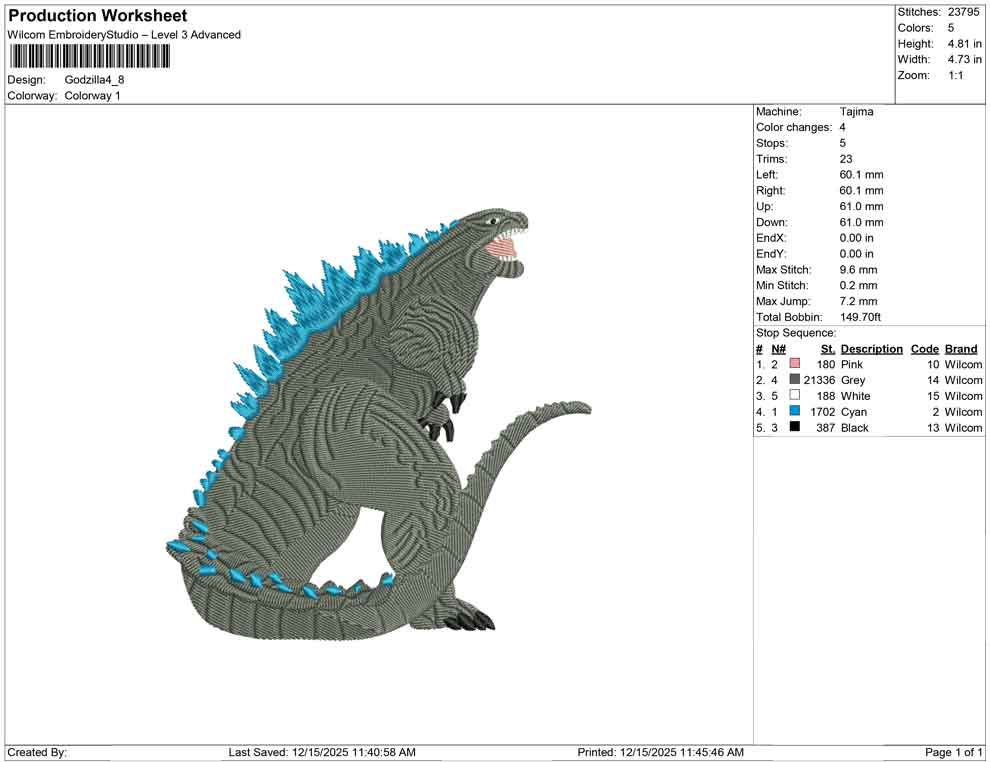Click the 'Description' column header

(x=872, y=349)
